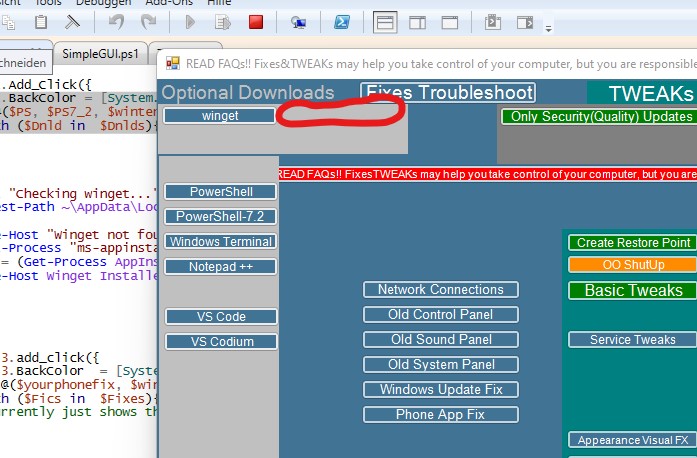Click the VS Code button

coord(221,317)
